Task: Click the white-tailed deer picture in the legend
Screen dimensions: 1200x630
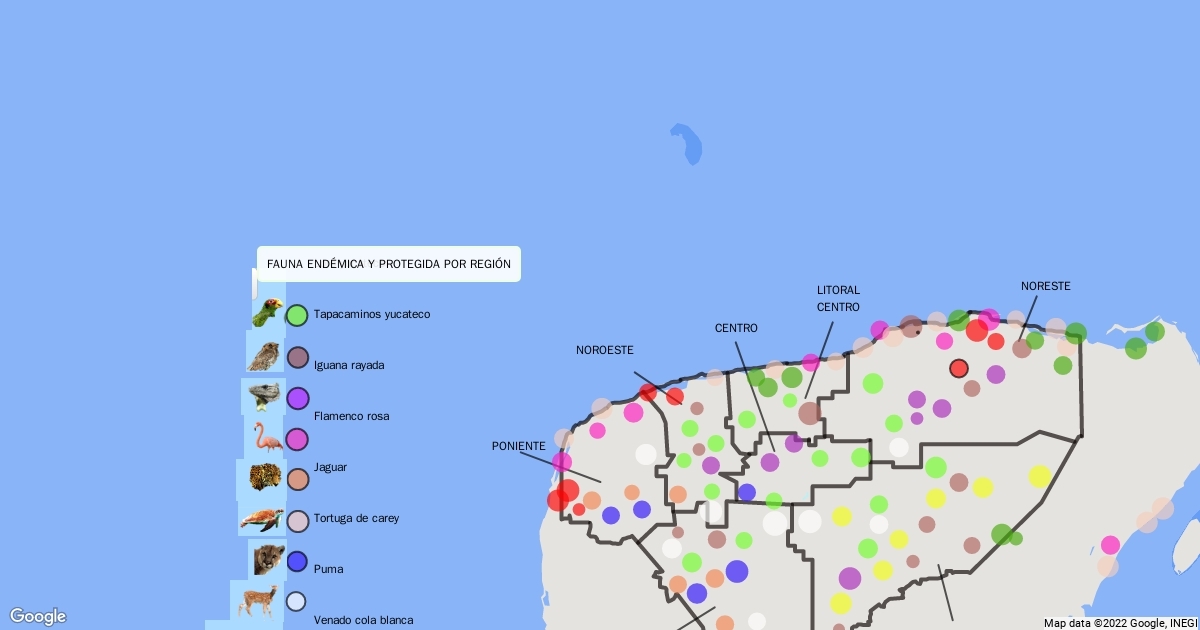Action: tap(257, 600)
